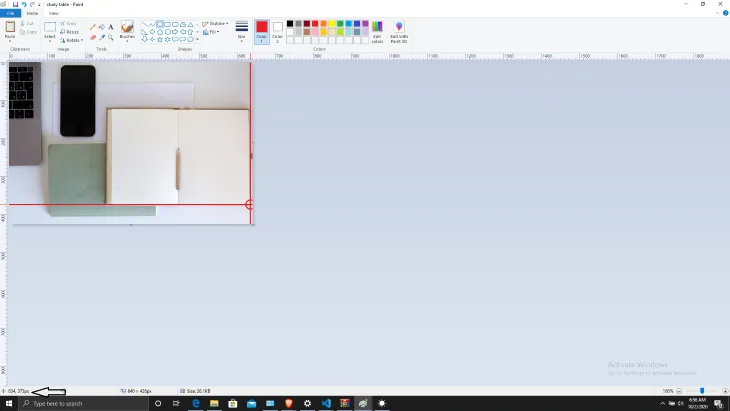
Task: Choose the Triangle shape
Action: (190, 24)
